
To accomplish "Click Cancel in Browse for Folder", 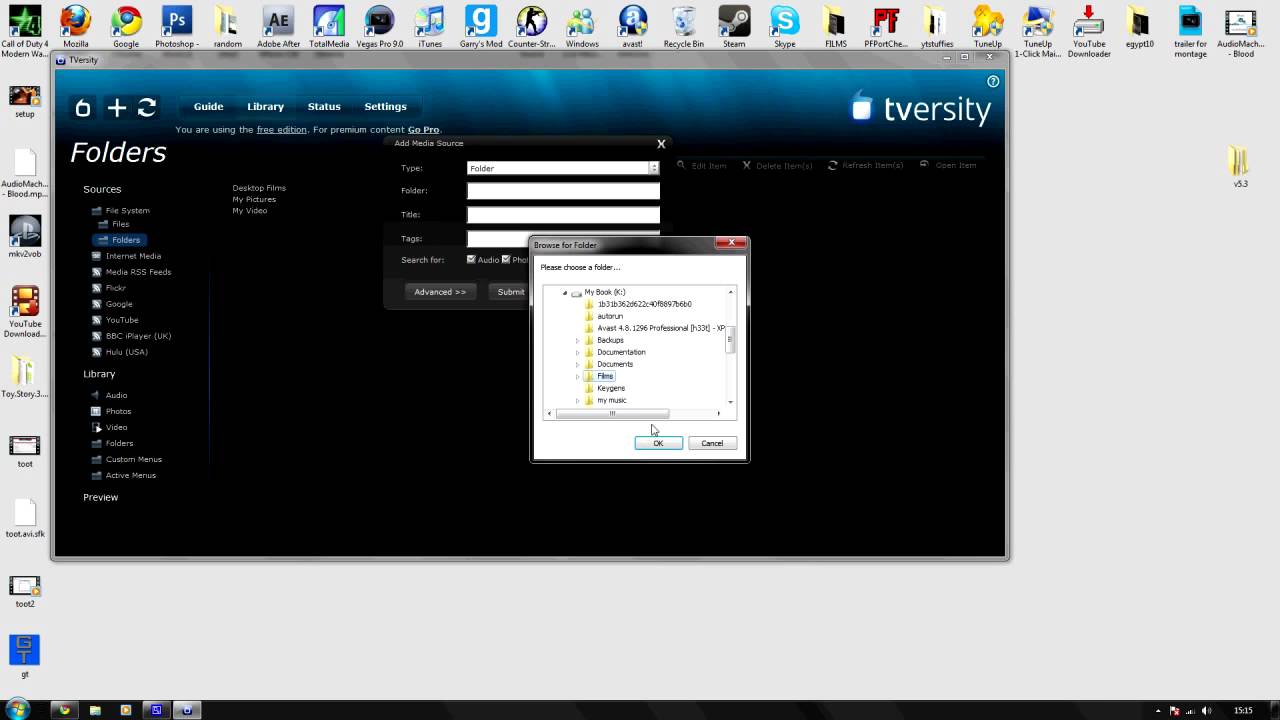I will tap(712, 443).
